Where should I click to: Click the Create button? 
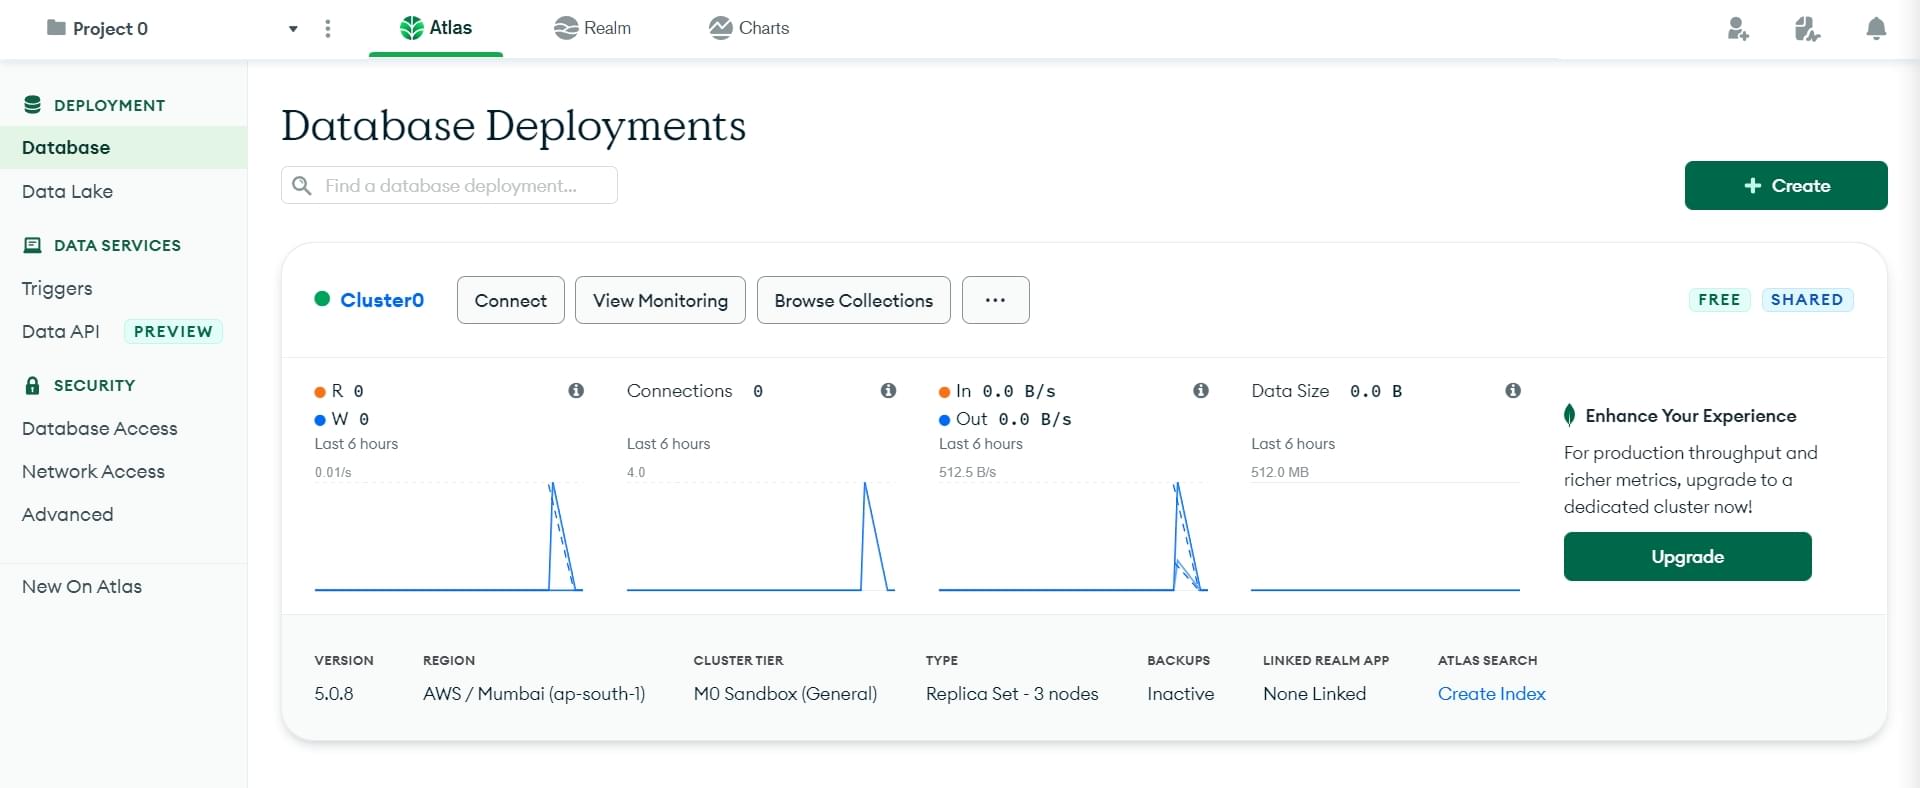(1786, 185)
